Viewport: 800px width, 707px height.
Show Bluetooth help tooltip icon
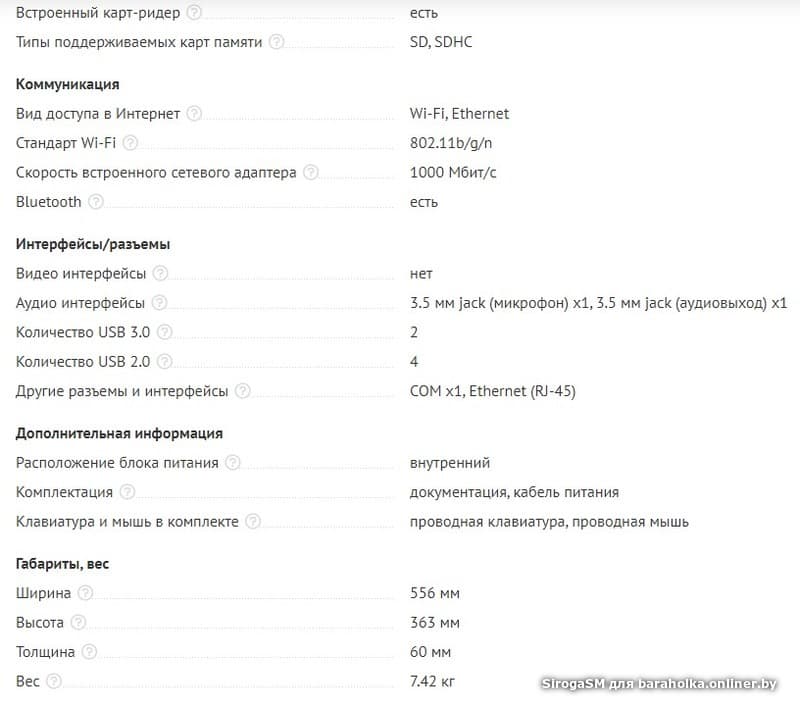pos(95,201)
